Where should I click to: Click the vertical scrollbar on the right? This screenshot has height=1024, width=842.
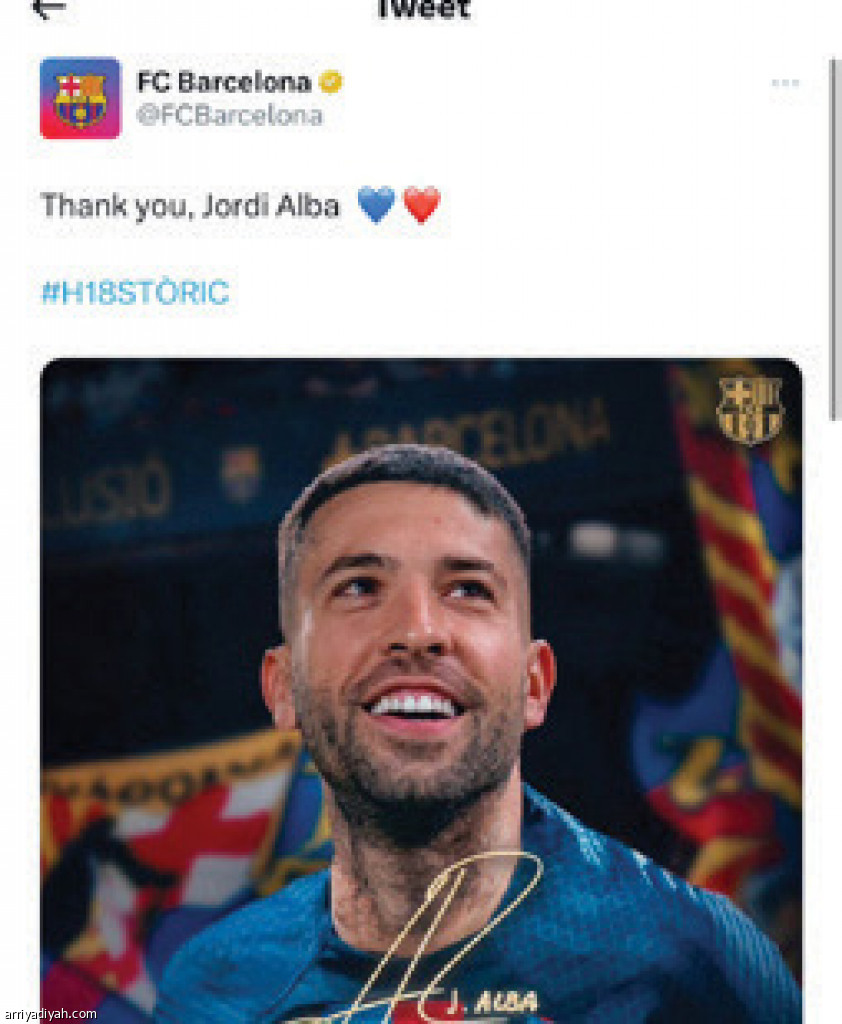point(833,240)
